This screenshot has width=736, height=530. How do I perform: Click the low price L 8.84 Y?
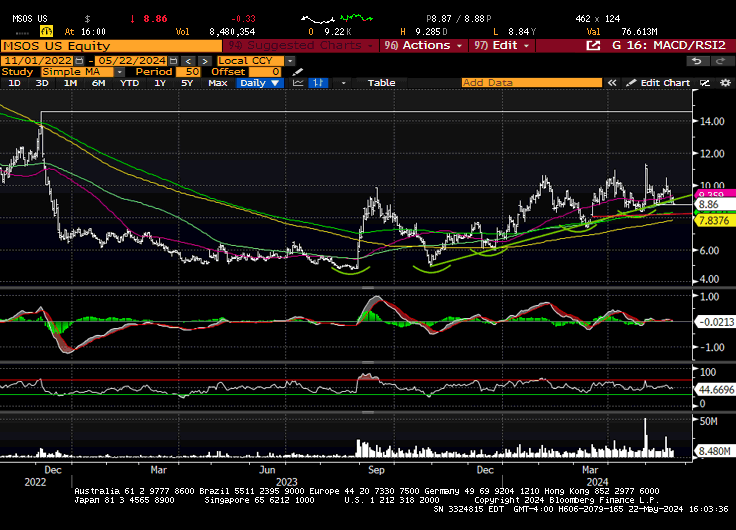[514, 32]
